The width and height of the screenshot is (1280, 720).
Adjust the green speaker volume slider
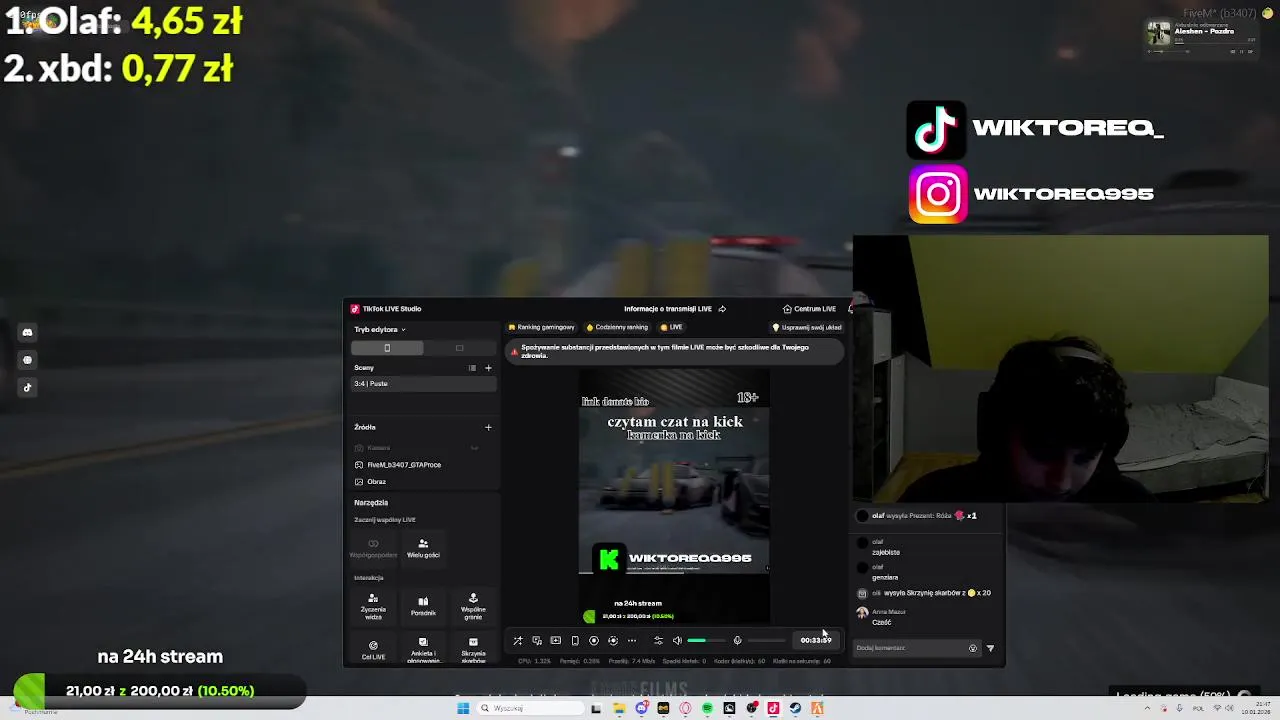[x=706, y=641]
